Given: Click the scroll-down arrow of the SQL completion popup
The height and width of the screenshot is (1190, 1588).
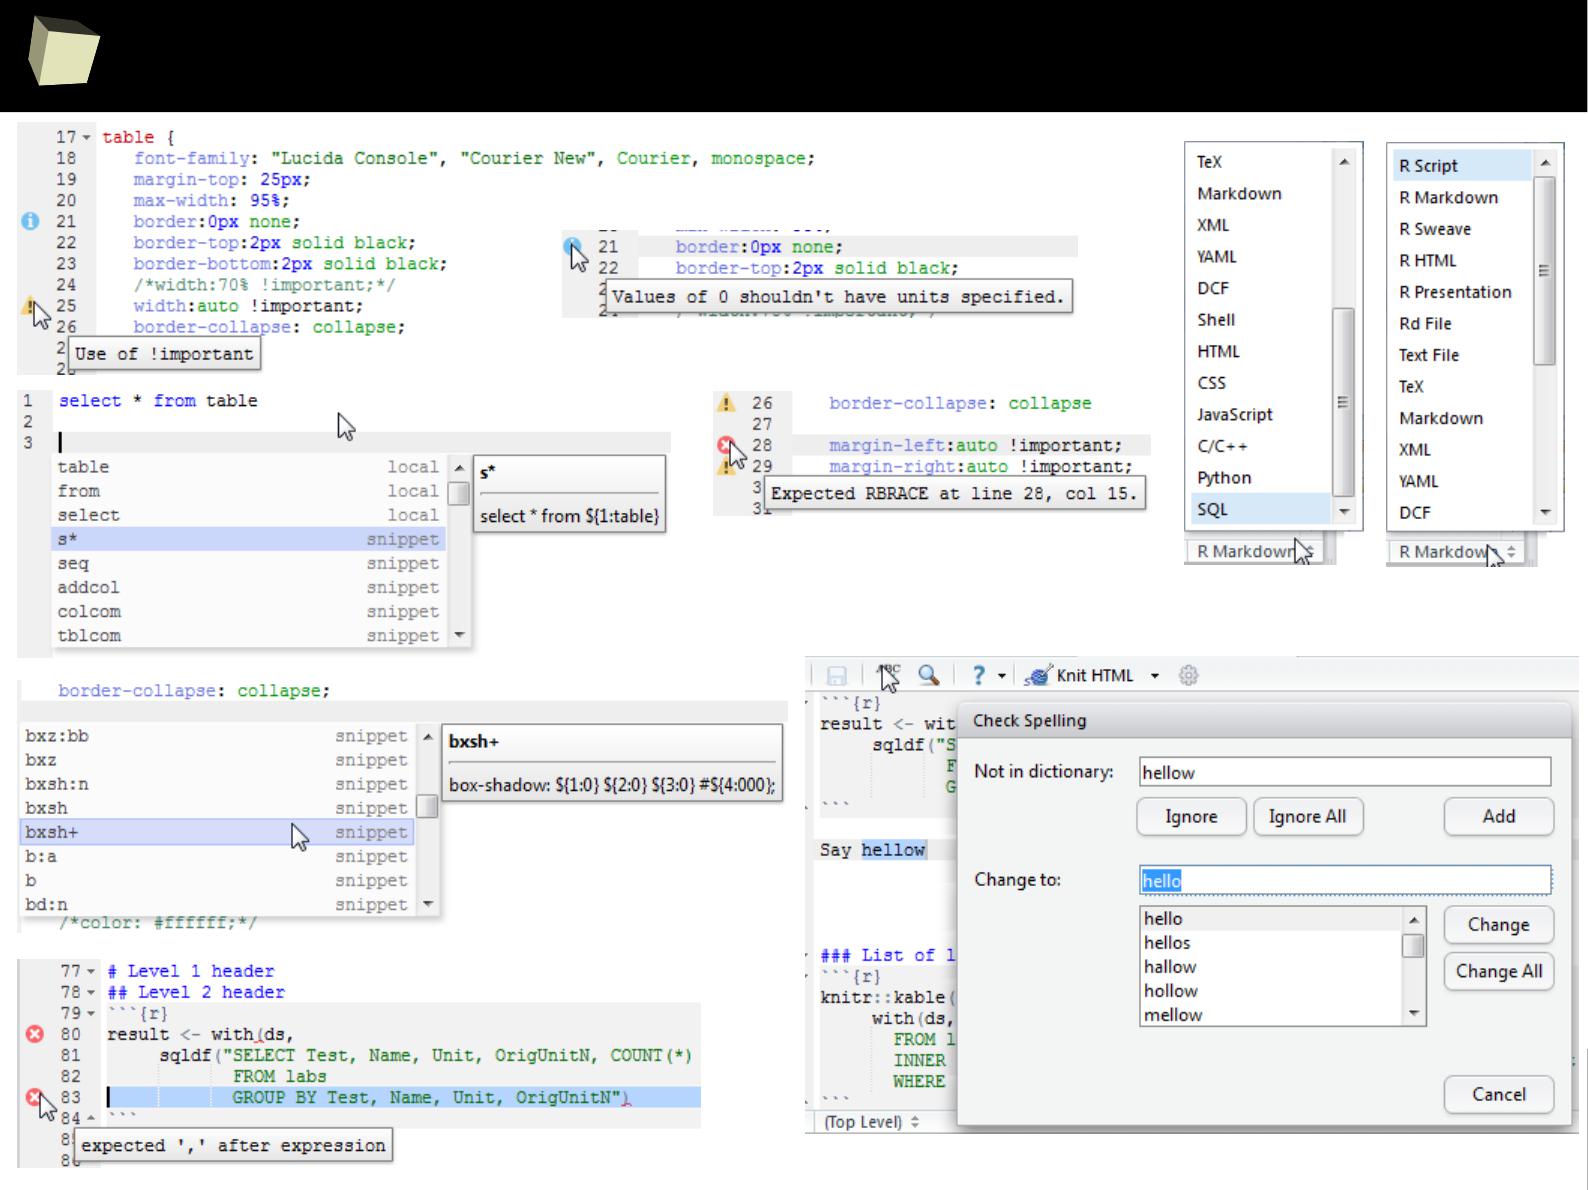Looking at the screenshot, I should click(459, 635).
